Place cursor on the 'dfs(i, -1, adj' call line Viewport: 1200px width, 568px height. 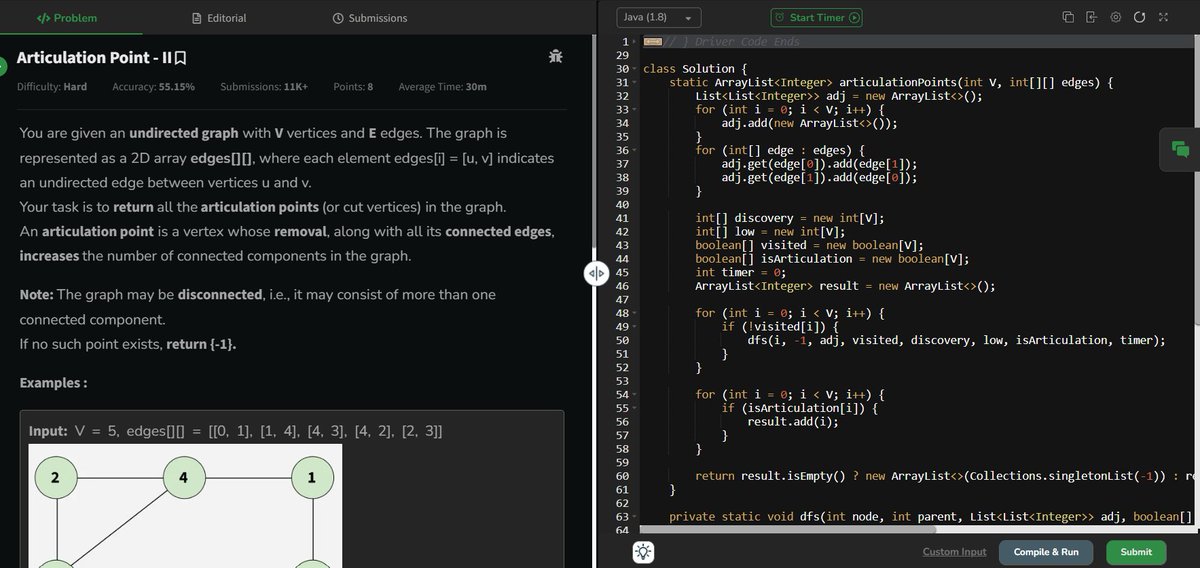point(956,340)
